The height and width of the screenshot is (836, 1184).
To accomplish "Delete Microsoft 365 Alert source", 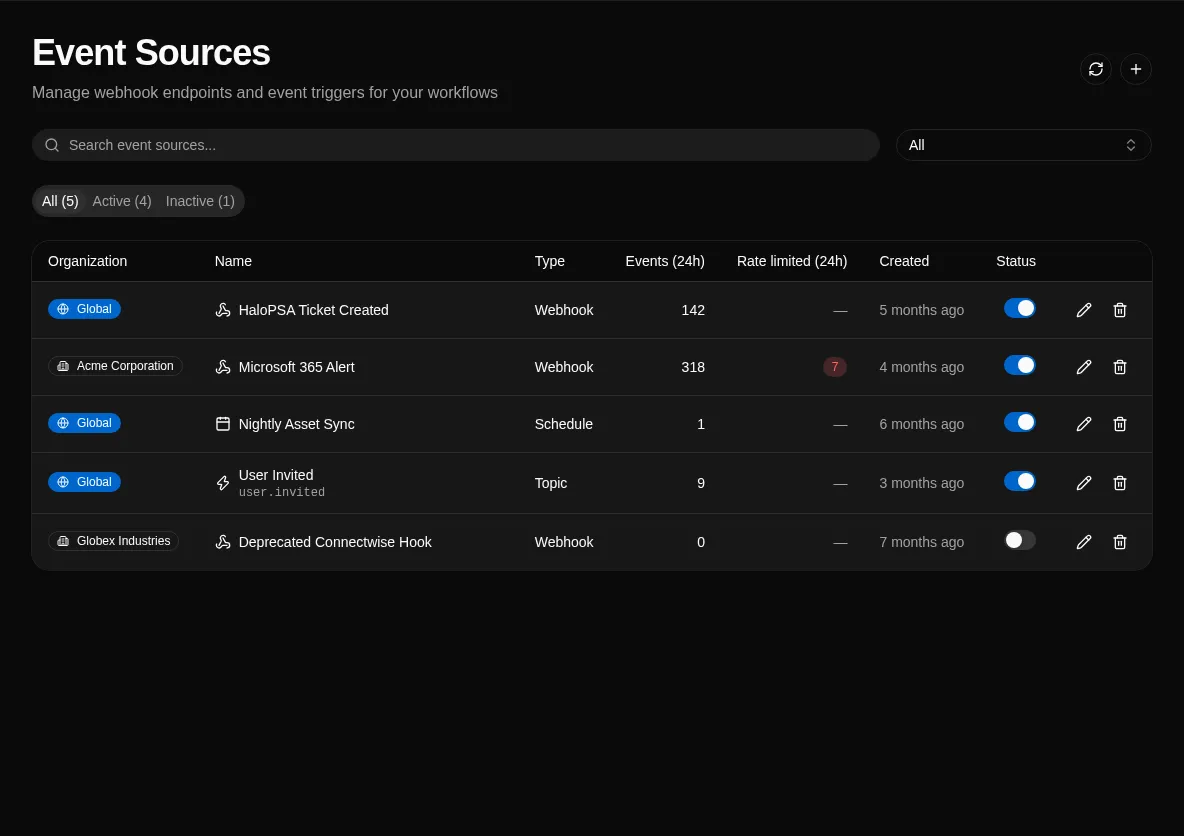I will 1120,367.
